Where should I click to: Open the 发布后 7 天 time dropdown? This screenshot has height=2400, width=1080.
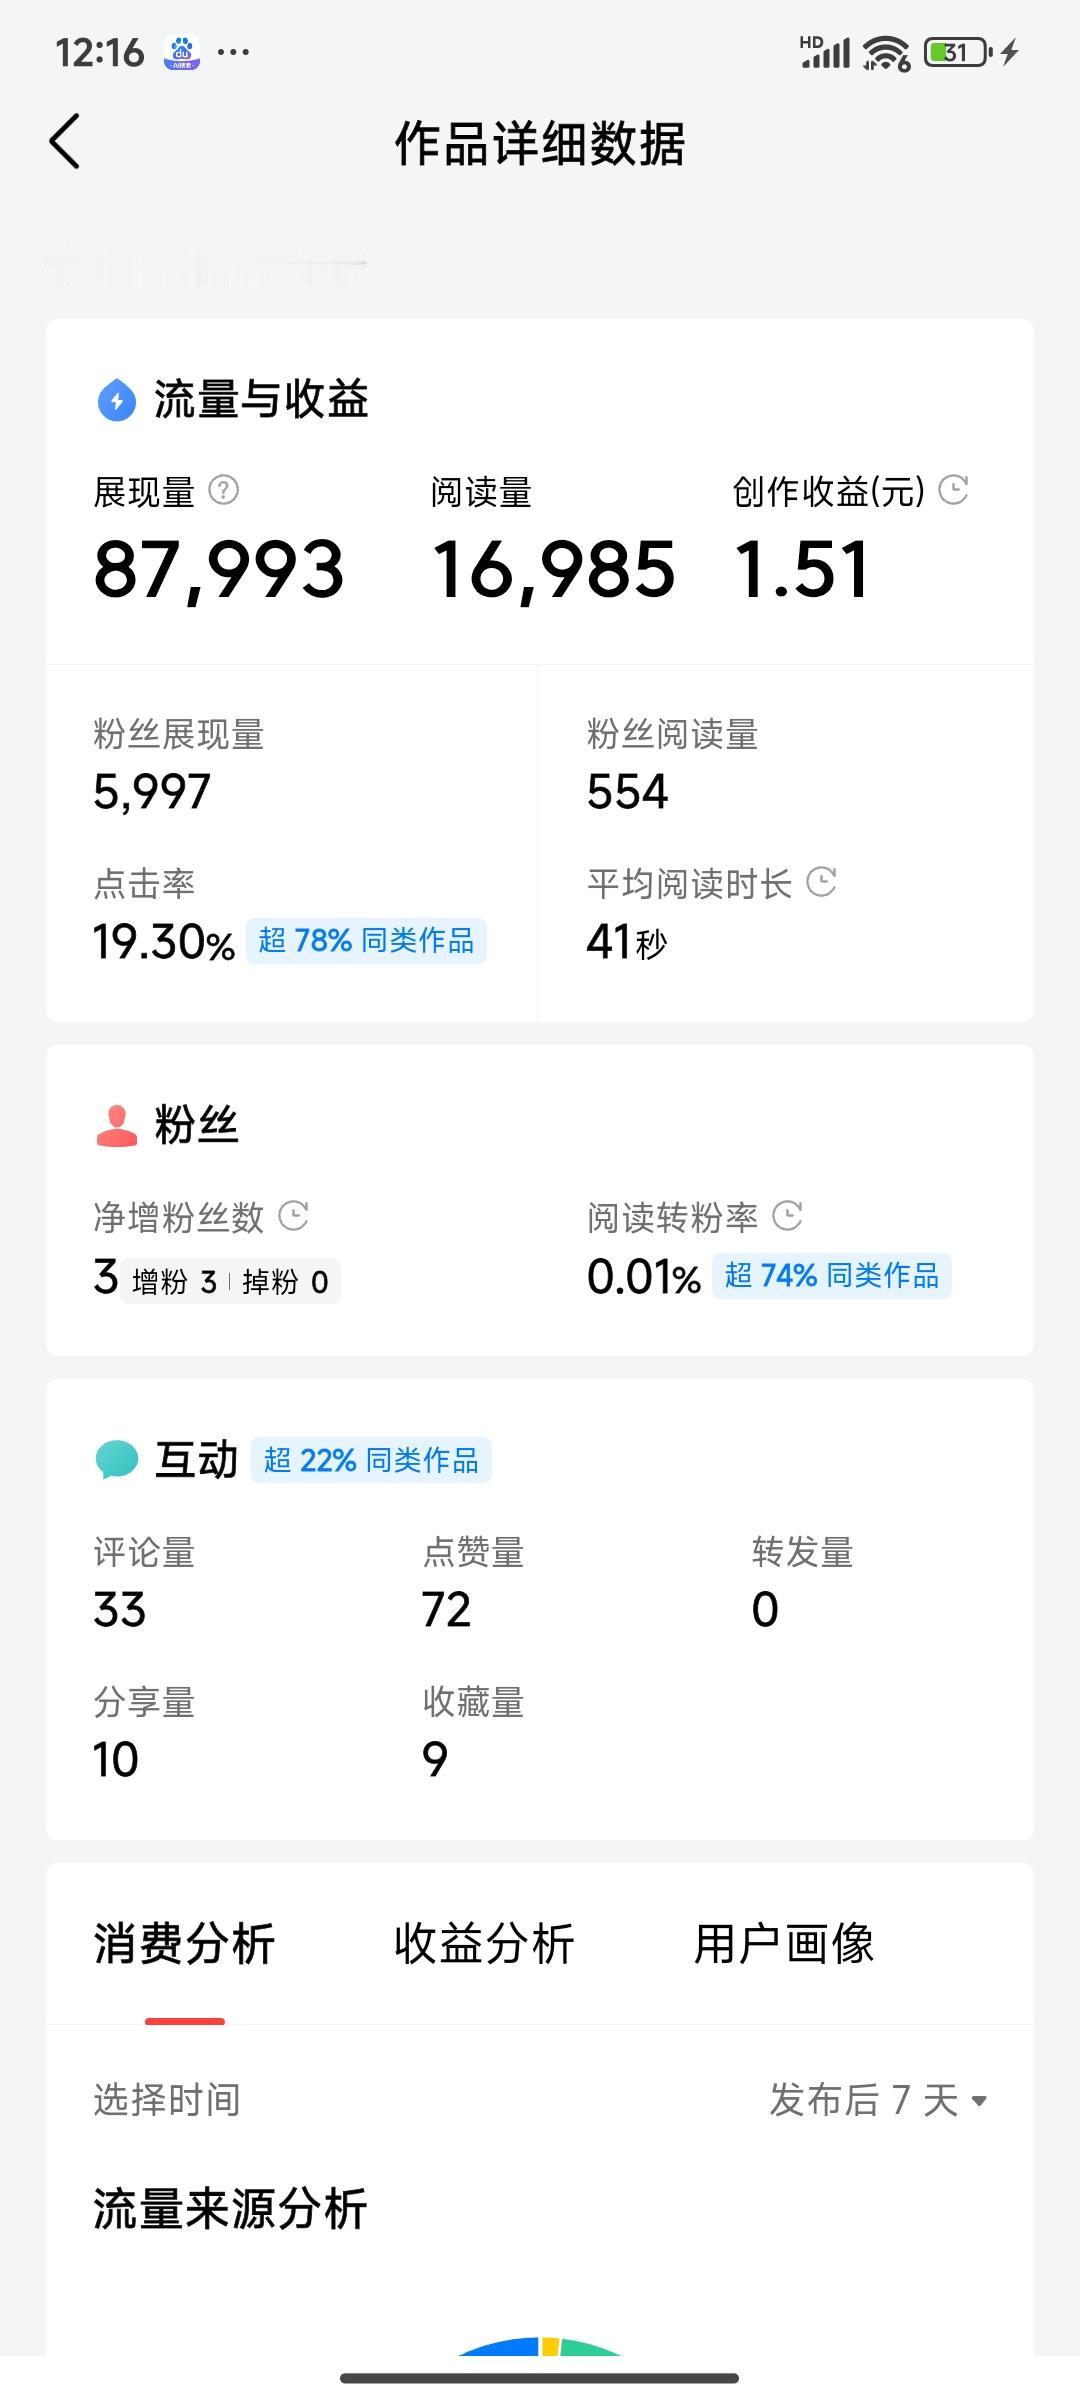878,2100
